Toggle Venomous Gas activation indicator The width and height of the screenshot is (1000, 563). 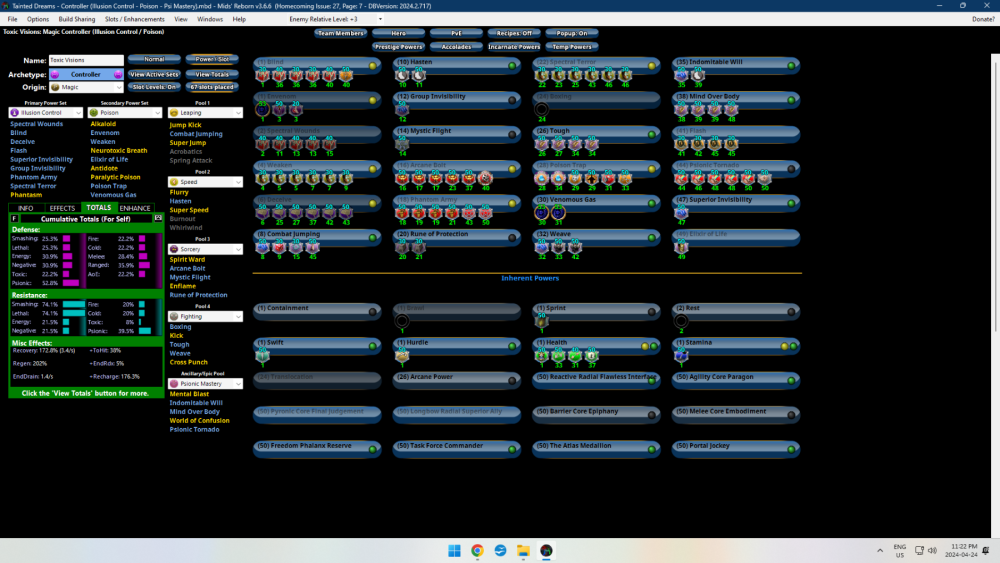pos(652,203)
